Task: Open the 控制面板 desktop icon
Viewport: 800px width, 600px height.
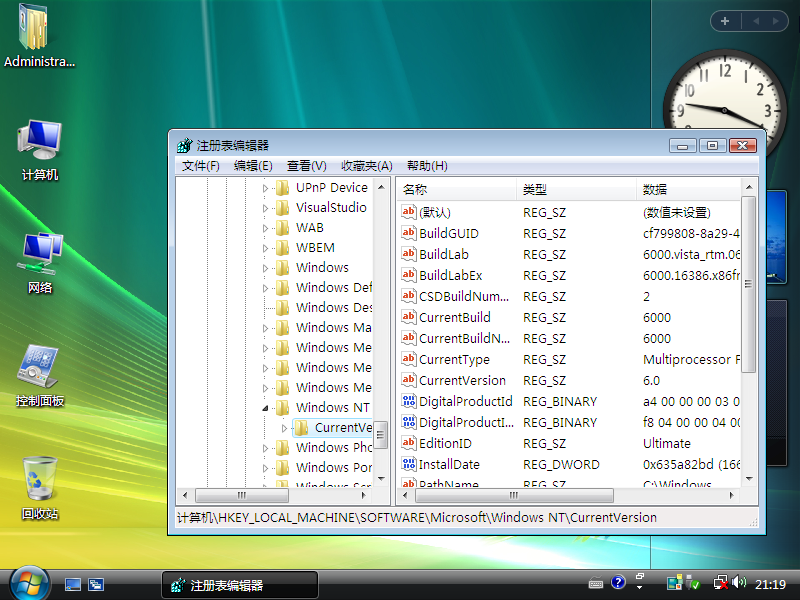Action: [39, 376]
